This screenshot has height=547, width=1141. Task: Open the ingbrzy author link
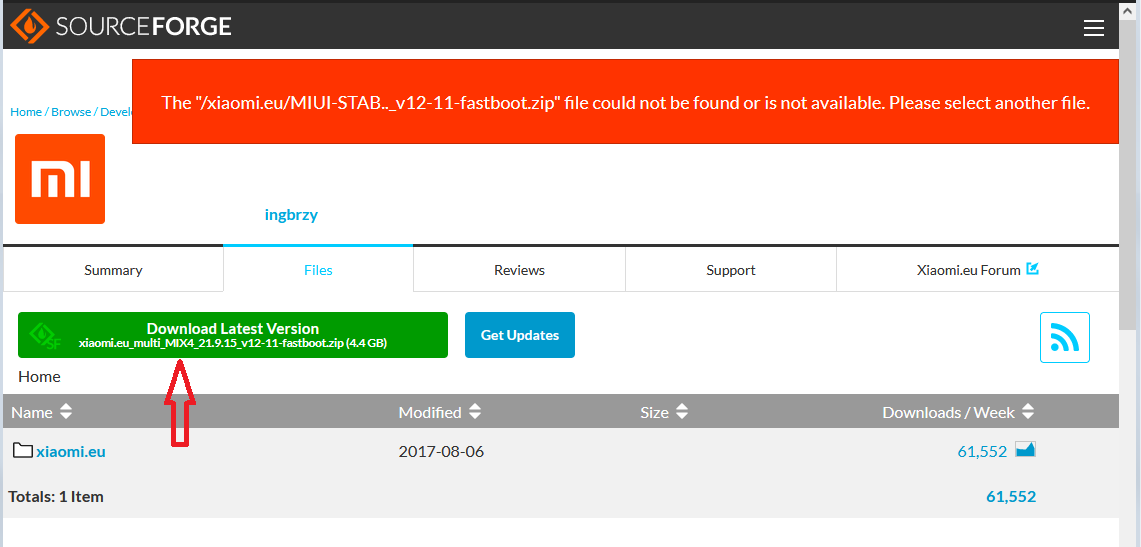(291, 215)
